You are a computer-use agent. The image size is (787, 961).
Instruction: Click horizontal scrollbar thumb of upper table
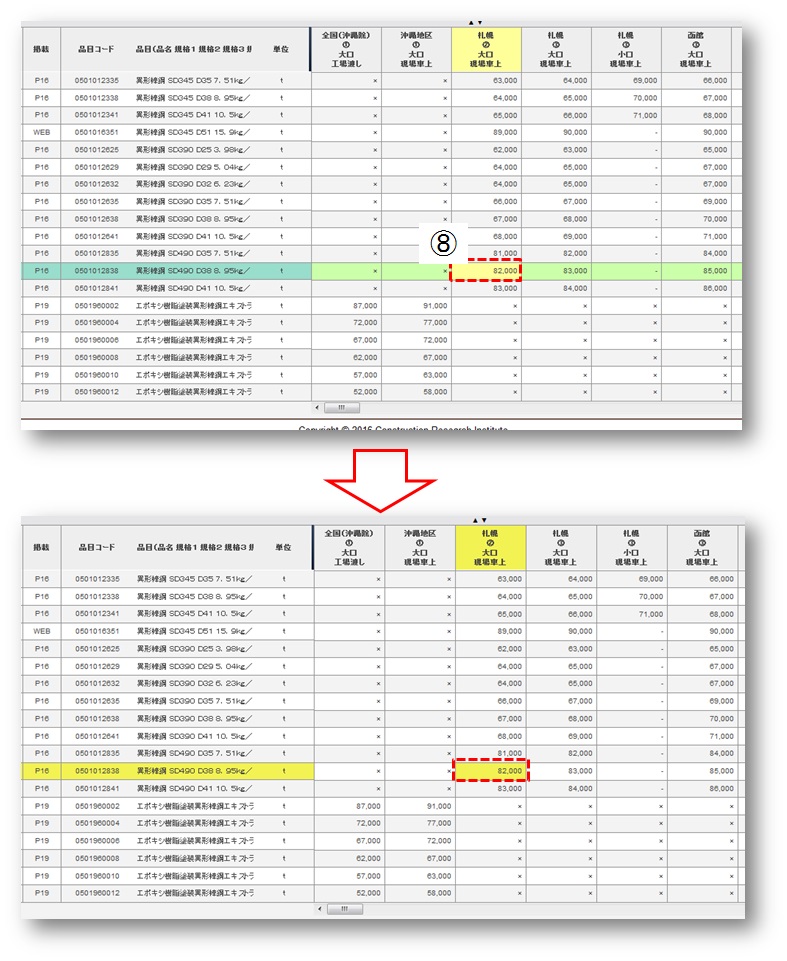341,408
